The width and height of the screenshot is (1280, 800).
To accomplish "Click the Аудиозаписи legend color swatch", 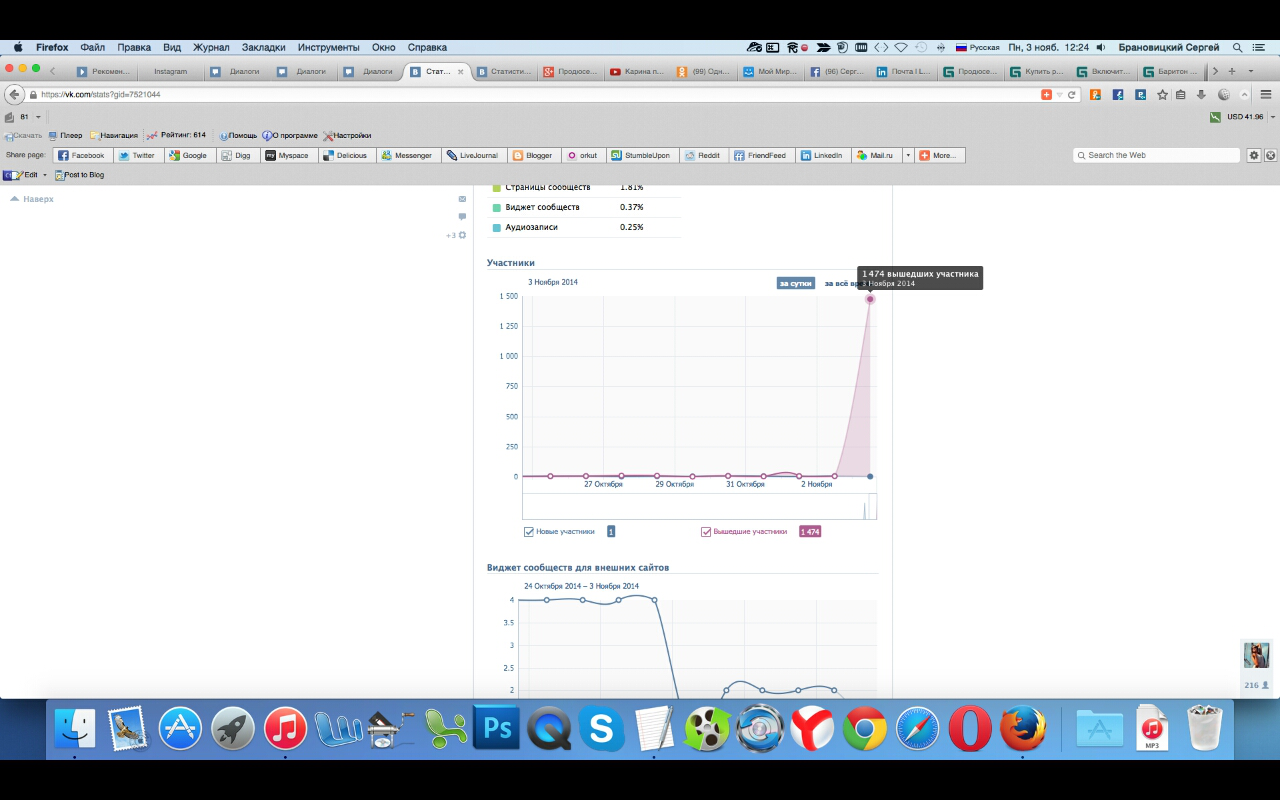I will pos(497,227).
